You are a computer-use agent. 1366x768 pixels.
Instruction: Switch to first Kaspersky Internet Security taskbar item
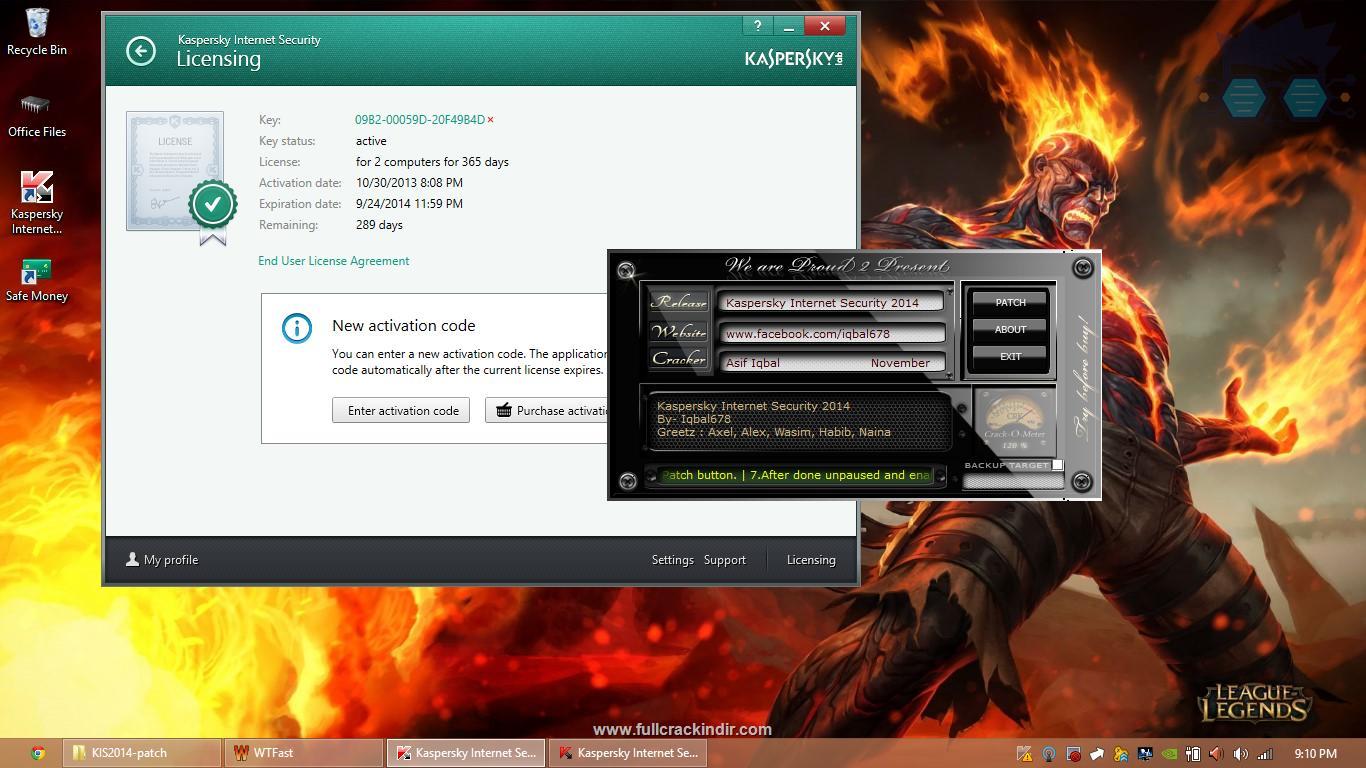click(x=466, y=753)
